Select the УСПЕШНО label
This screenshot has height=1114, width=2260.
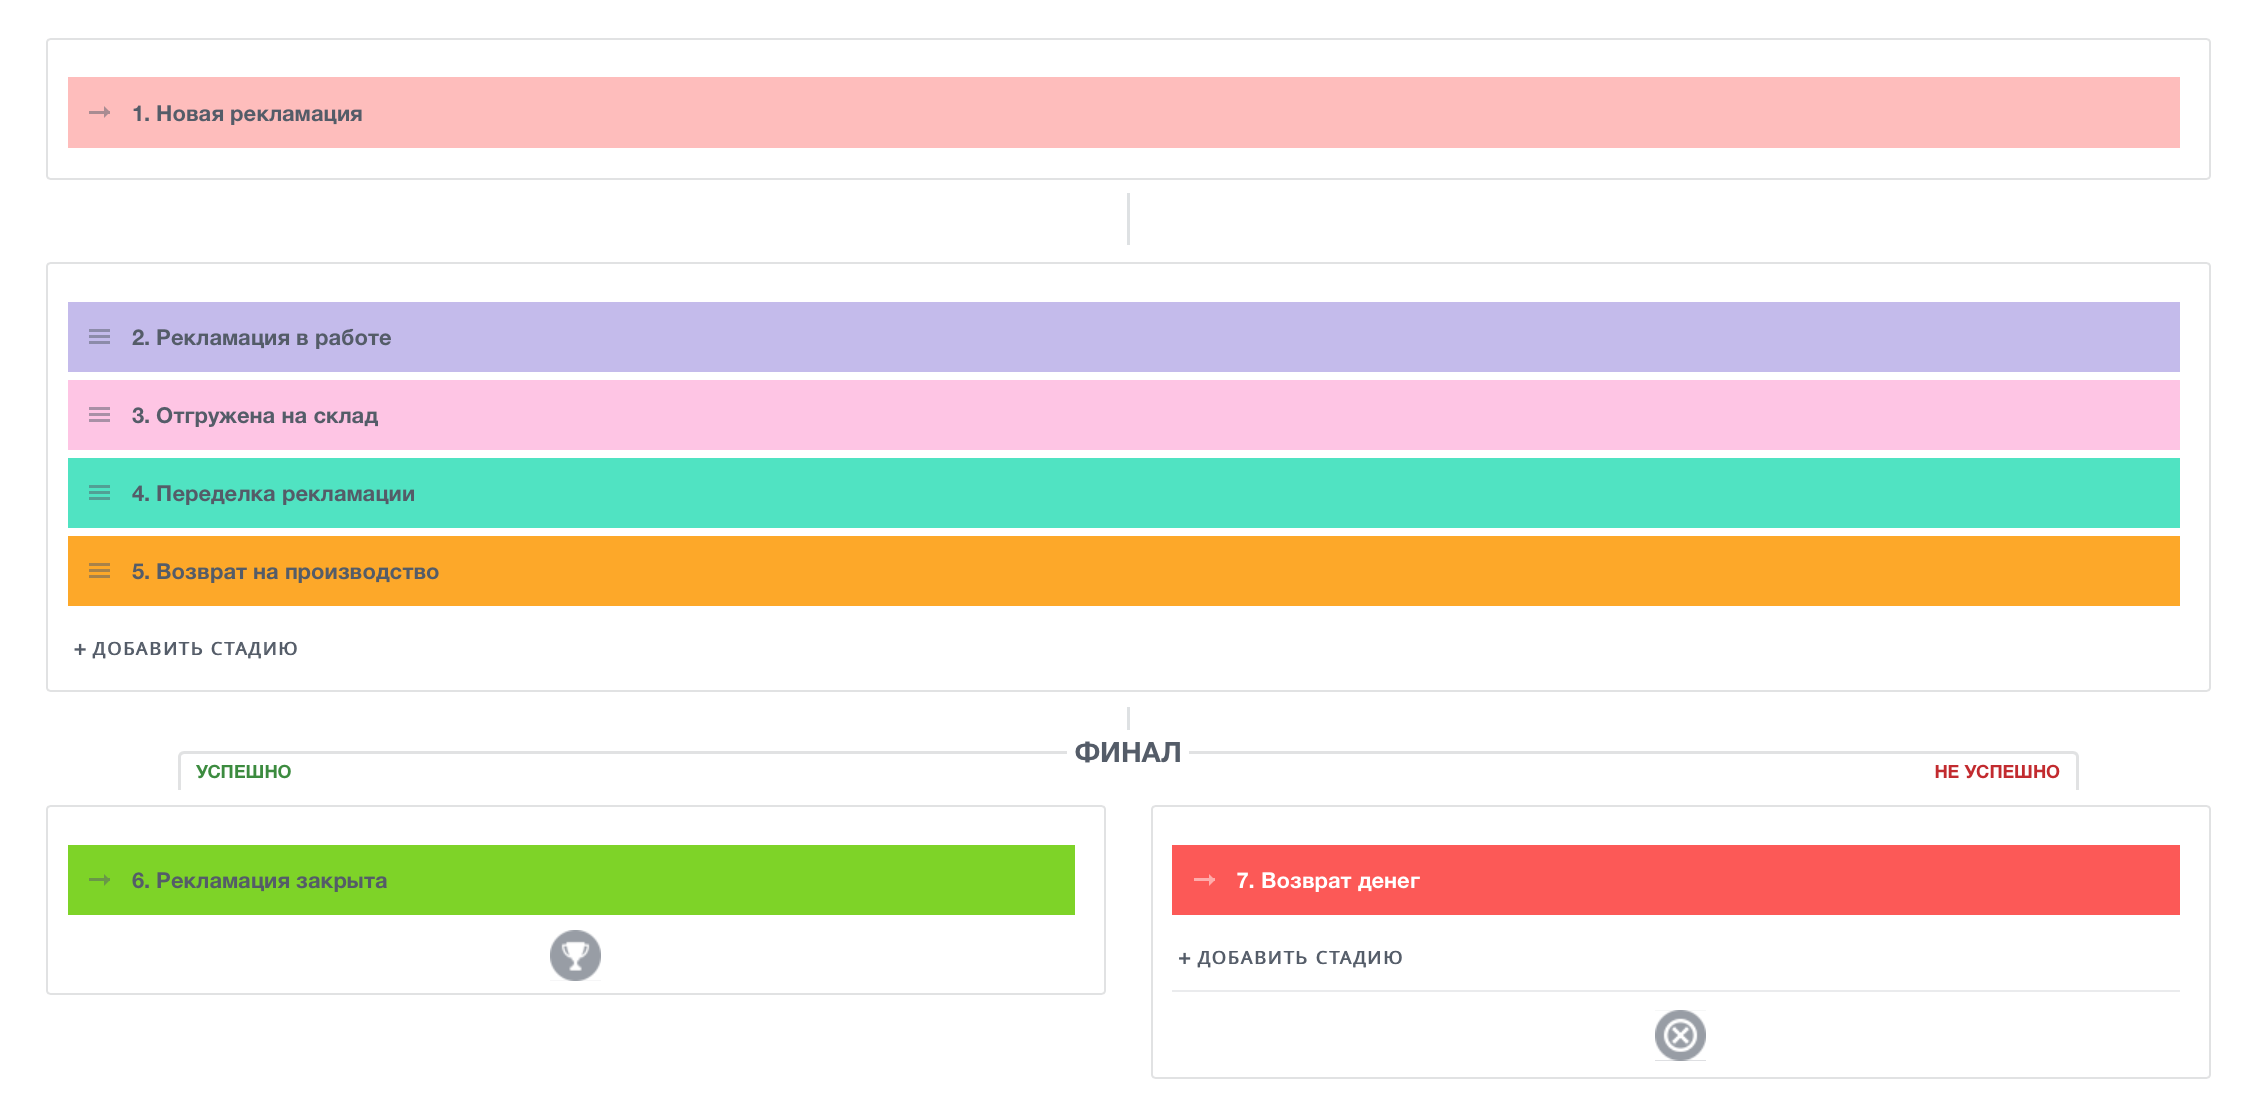pos(243,772)
